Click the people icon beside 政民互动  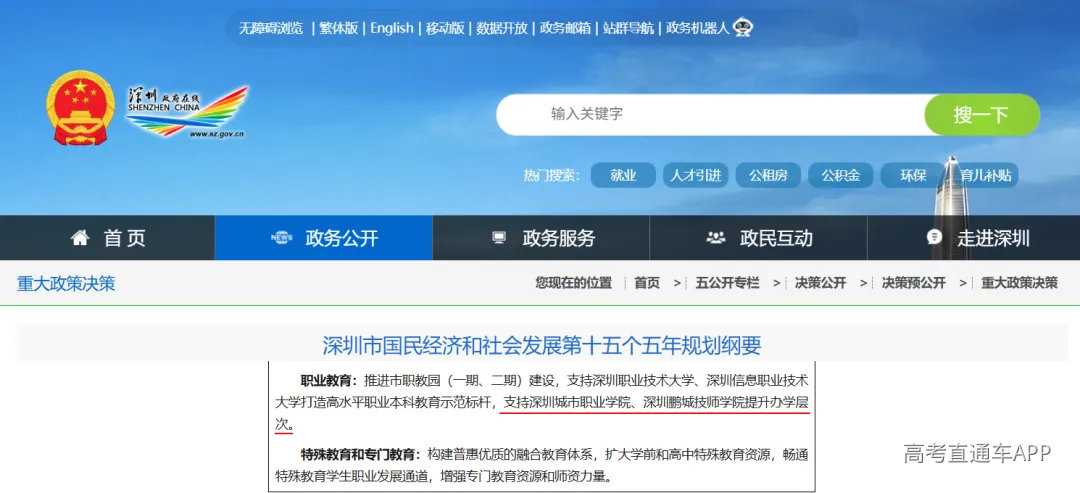coord(716,238)
